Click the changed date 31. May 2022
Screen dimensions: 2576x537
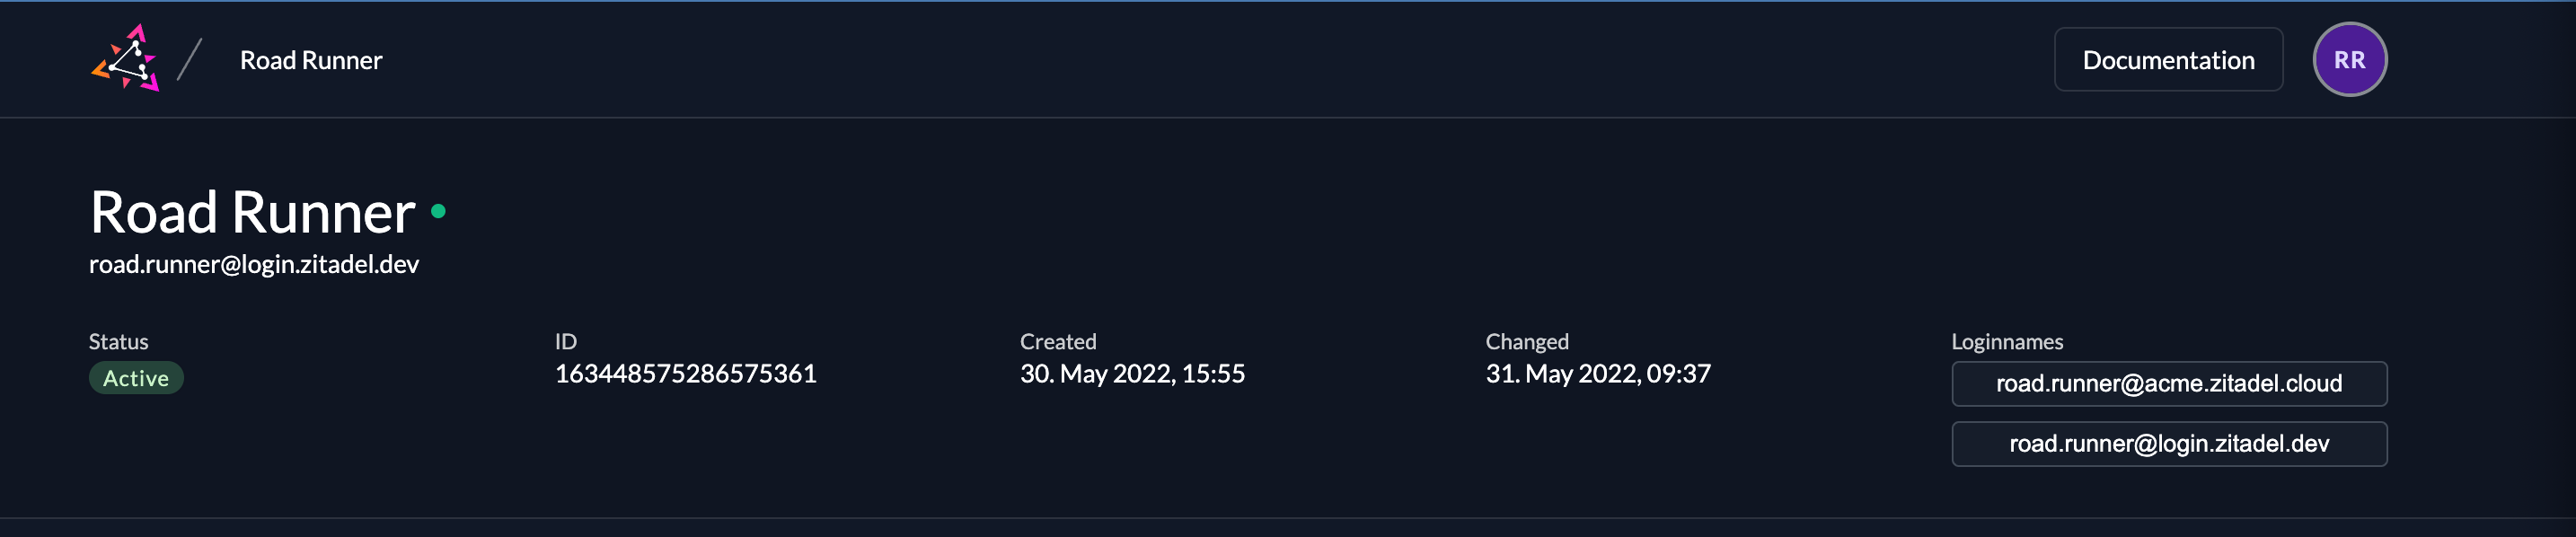click(1597, 374)
